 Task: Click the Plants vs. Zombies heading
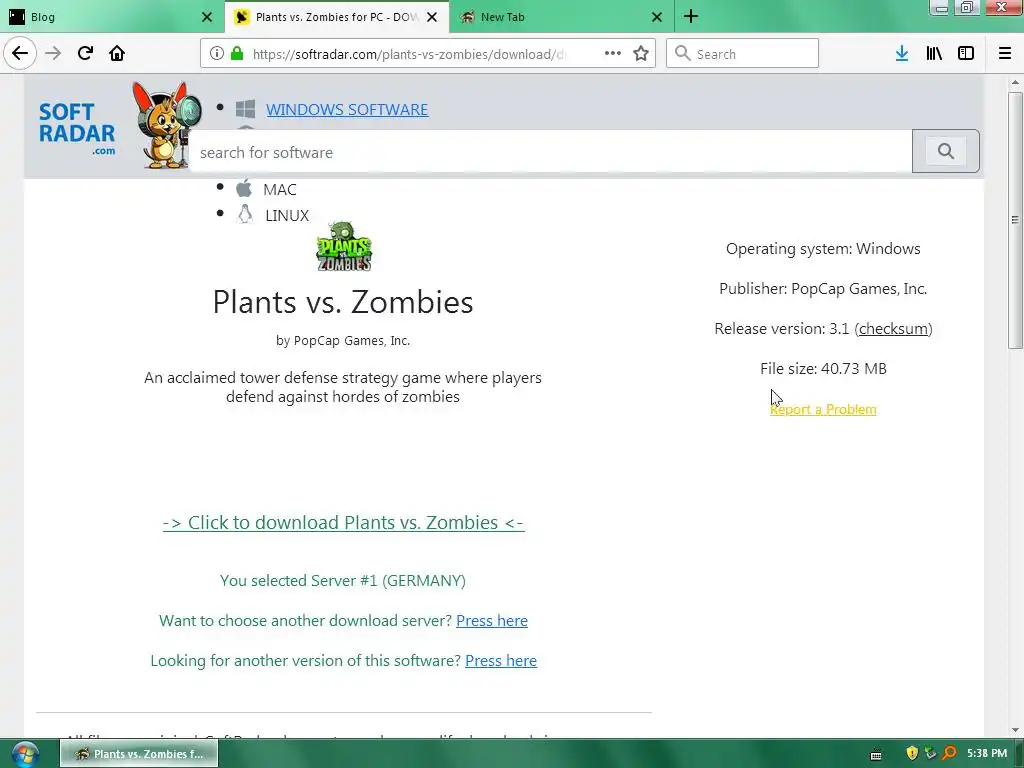[x=343, y=302]
